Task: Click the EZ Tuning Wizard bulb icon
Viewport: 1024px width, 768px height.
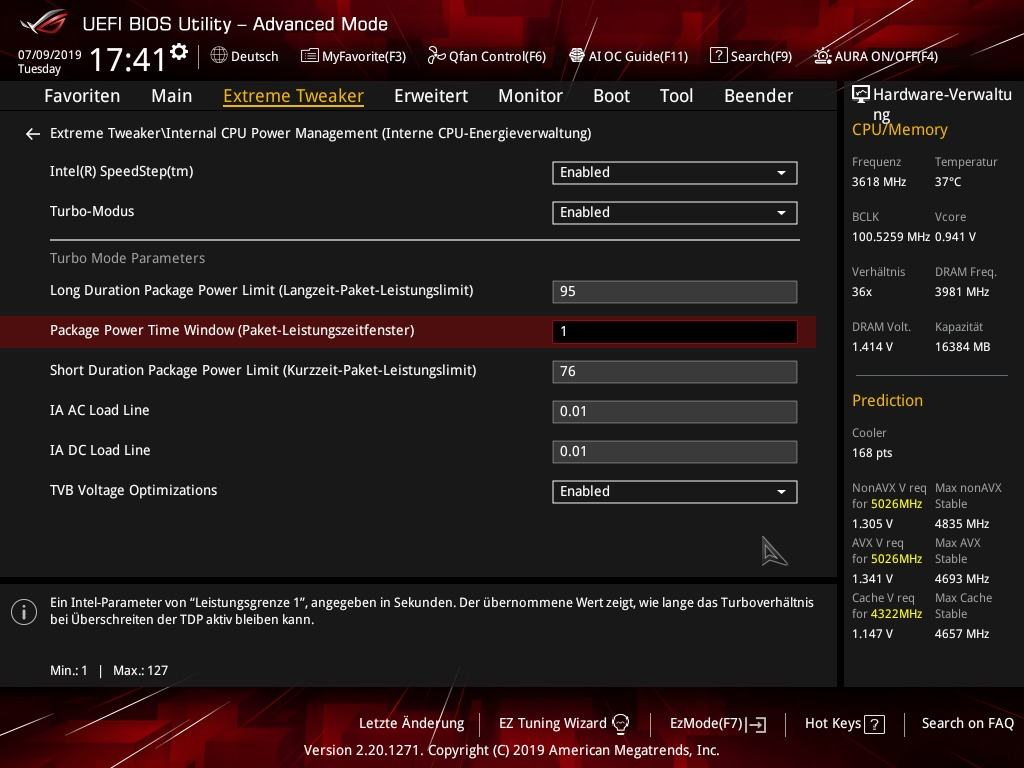Action: [620, 724]
